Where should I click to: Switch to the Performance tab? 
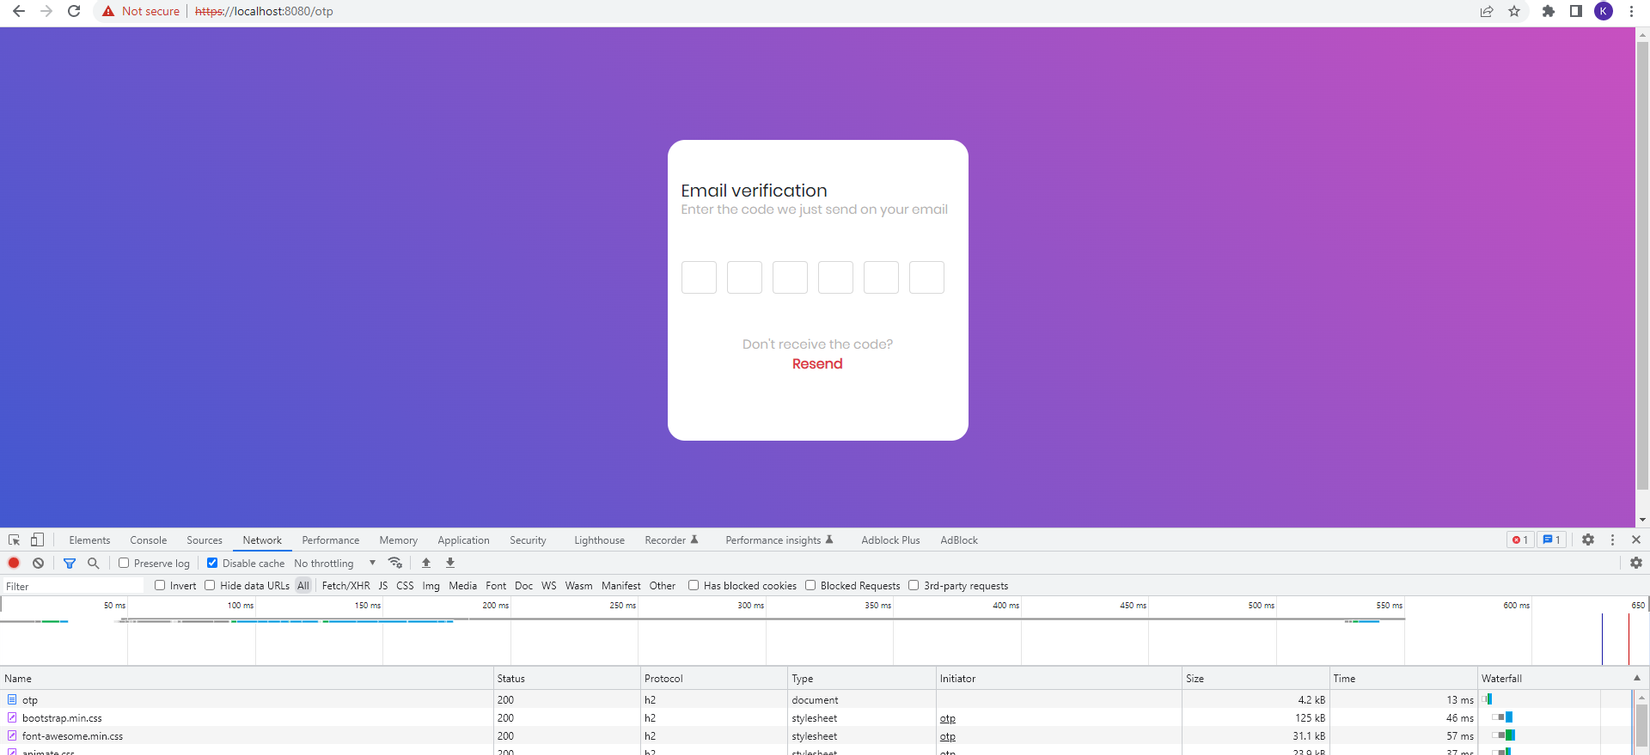330,540
